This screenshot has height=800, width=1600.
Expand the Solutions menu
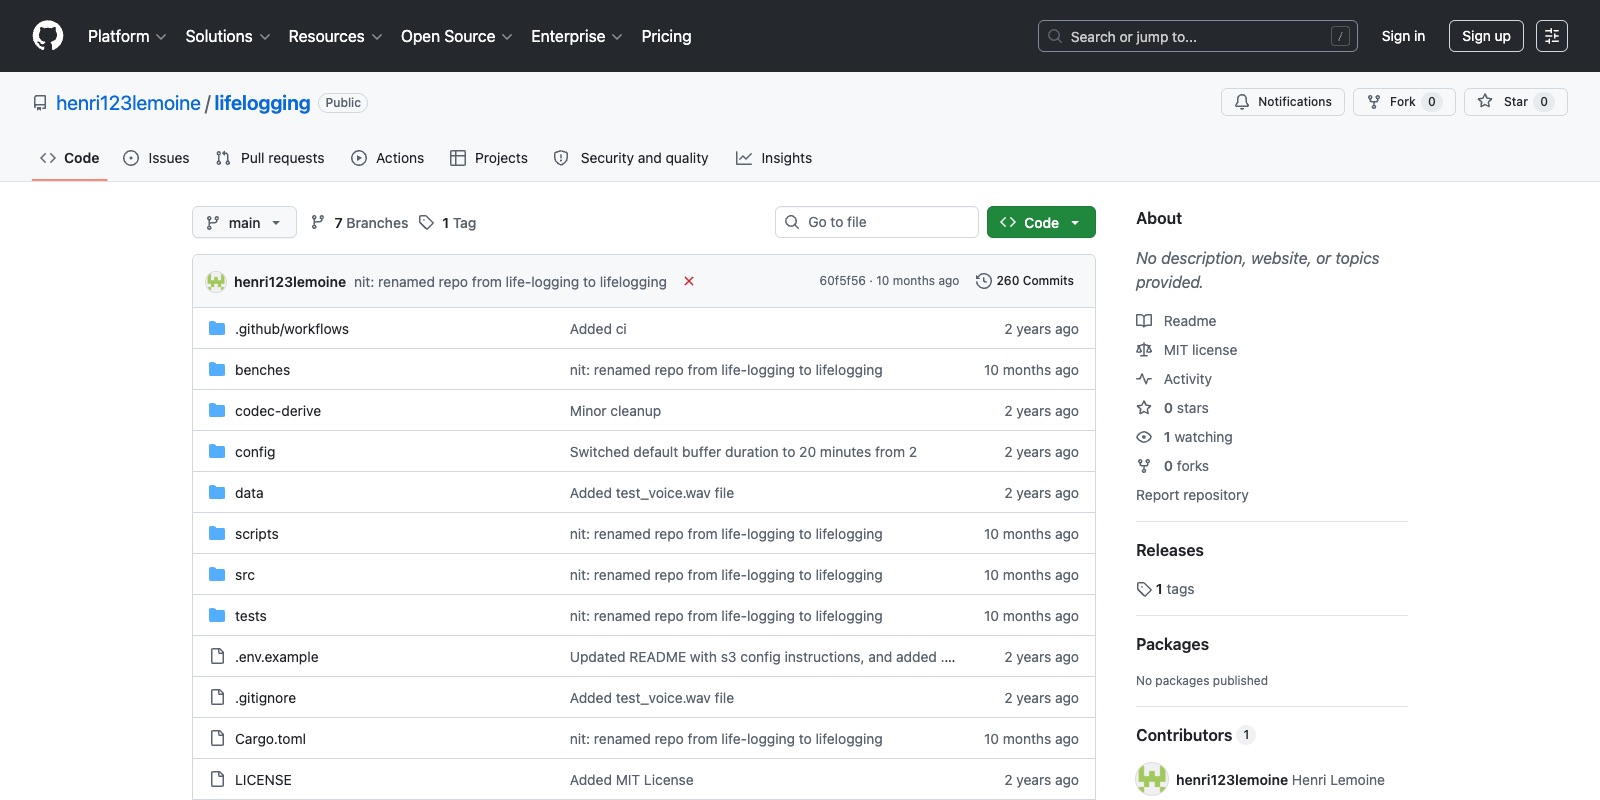point(228,36)
